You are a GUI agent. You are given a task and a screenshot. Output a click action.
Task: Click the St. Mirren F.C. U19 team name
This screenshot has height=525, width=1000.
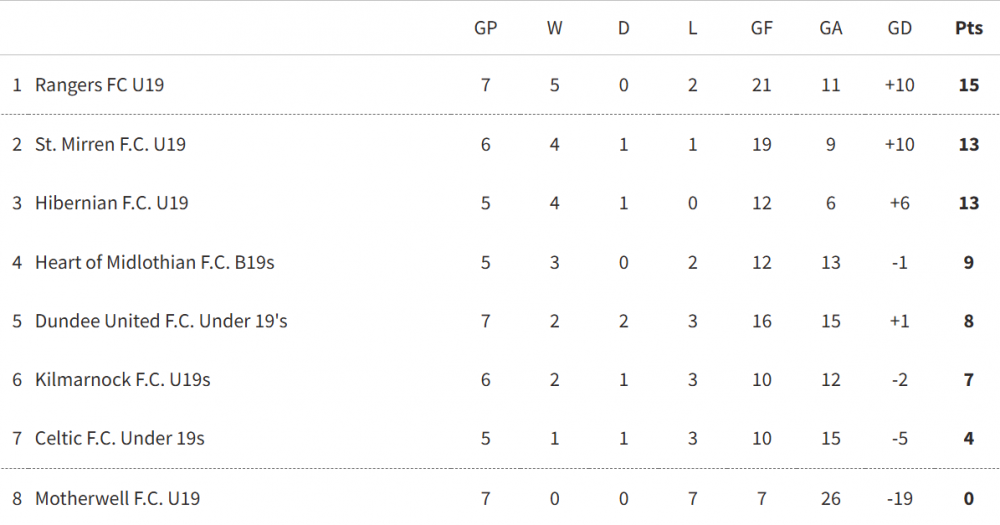point(110,144)
